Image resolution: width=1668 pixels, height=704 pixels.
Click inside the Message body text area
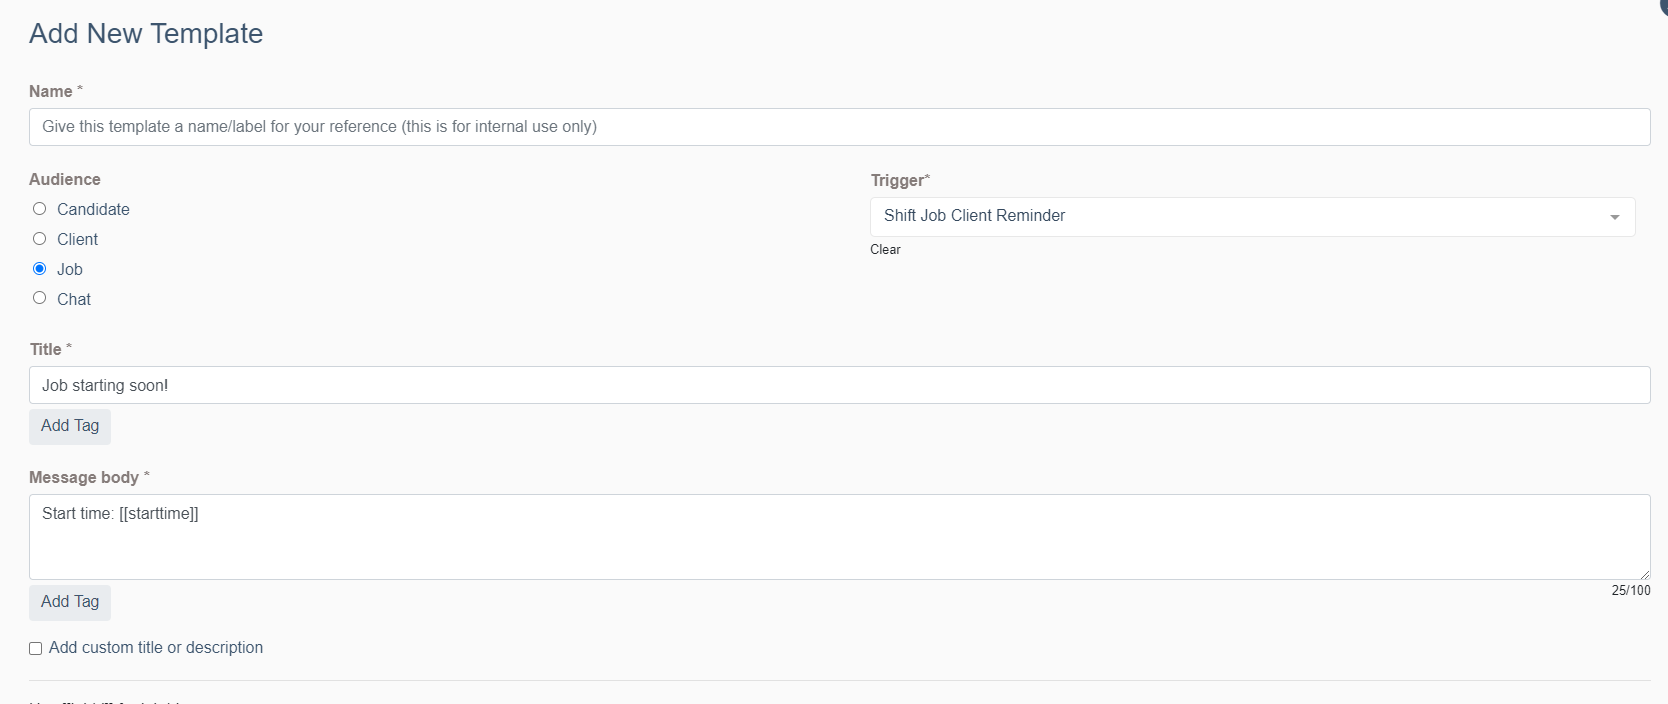[x=839, y=537]
